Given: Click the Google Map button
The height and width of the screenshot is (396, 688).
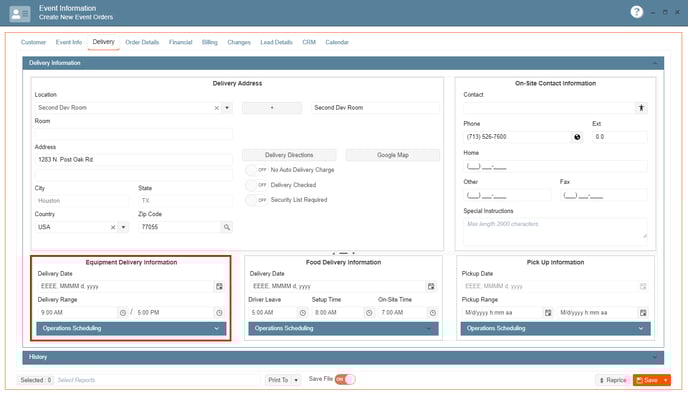Looking at the screenshot, I should (393, 155).
